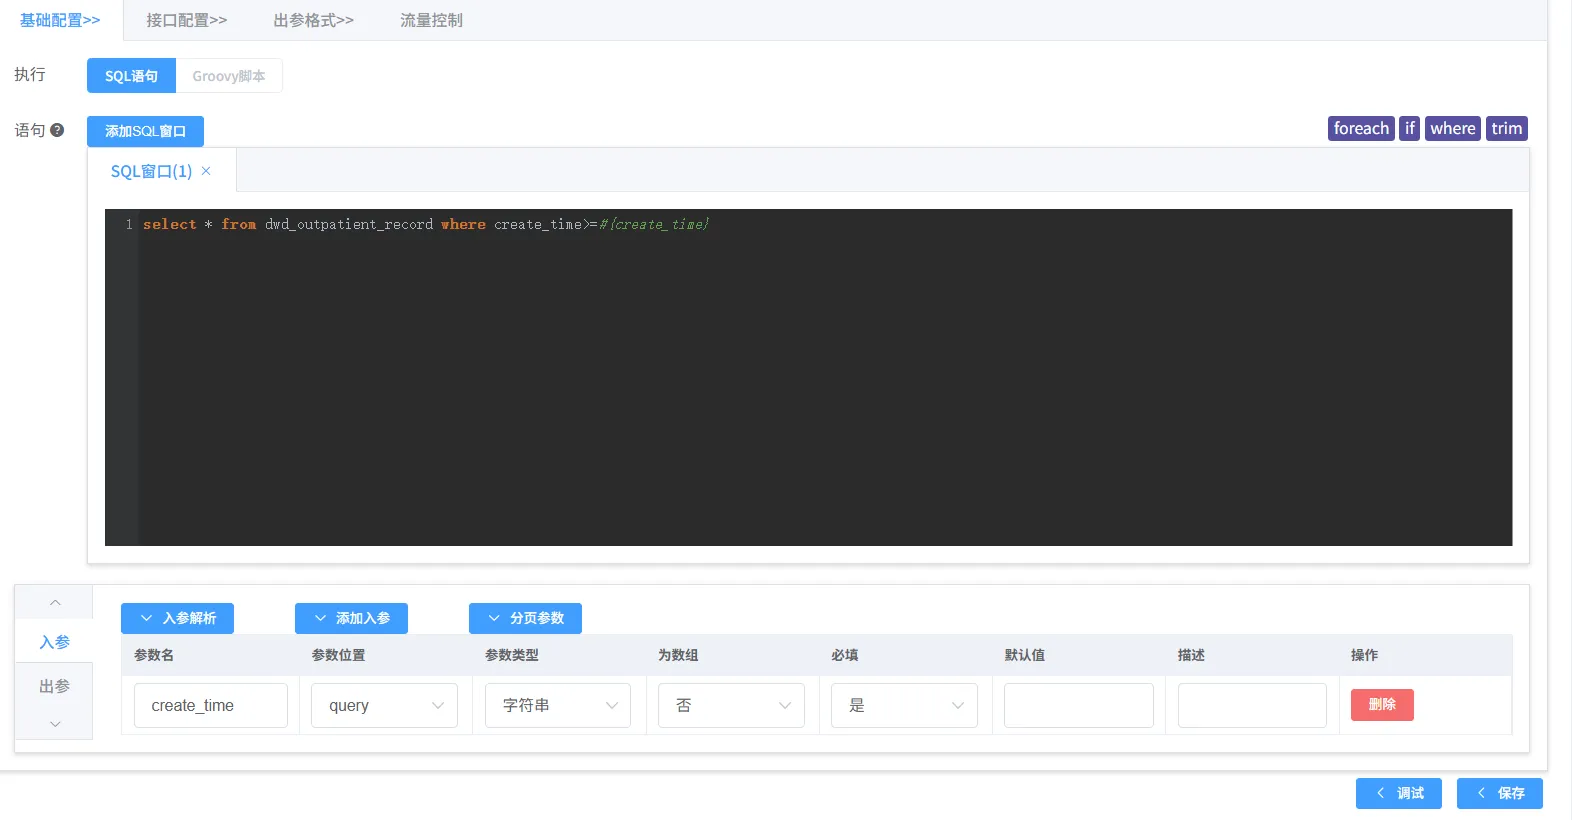Open the 参数类型 dropdown showing 字符串
This screenshot has width=1572, height=820.
point(558,705)
